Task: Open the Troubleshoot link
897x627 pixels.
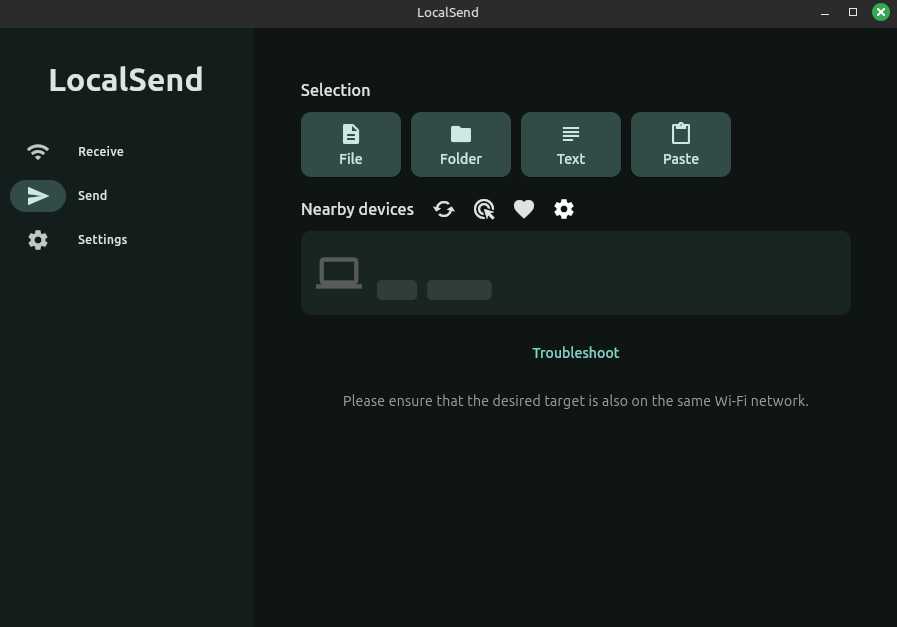Action: click(x=575, y=353)
